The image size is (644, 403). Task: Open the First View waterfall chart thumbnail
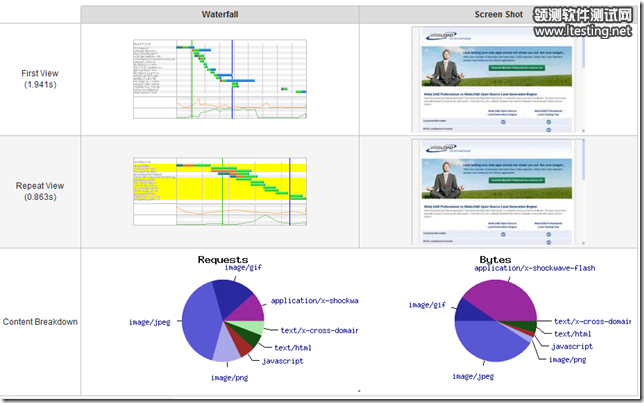(x=219, y=79)
